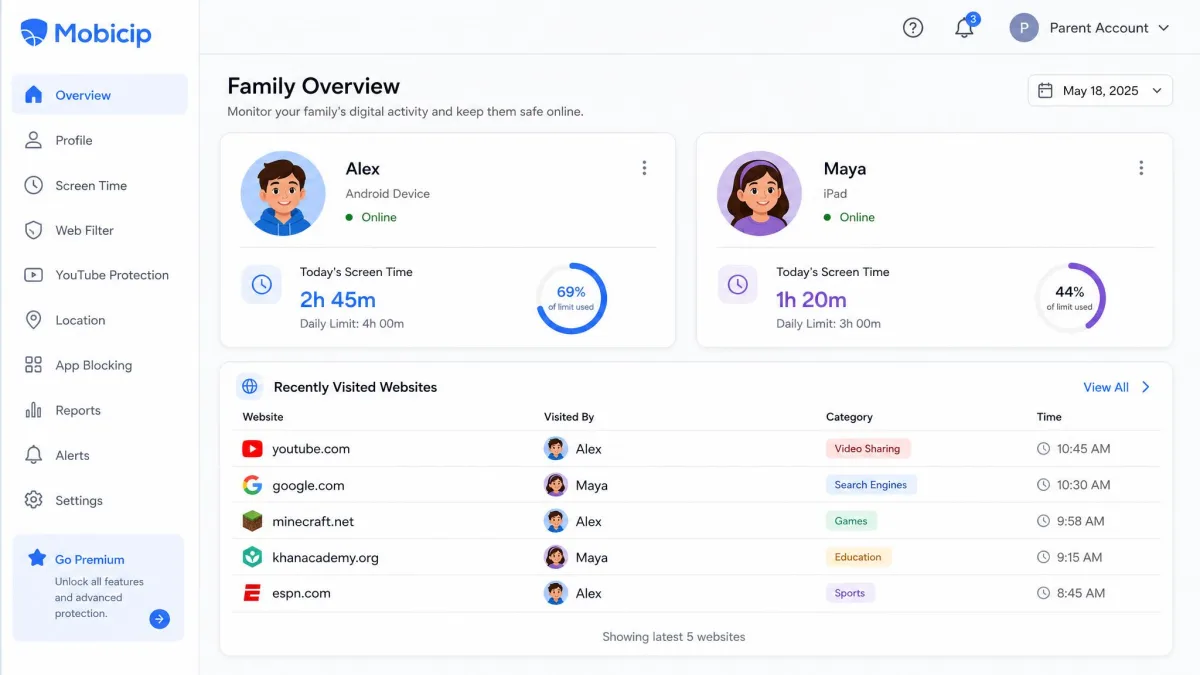Image resolution: width=1200 pixels, height=675 pixels.
Task: Click Alex's 2h 45m screen time value
Action: coord(338,299)
